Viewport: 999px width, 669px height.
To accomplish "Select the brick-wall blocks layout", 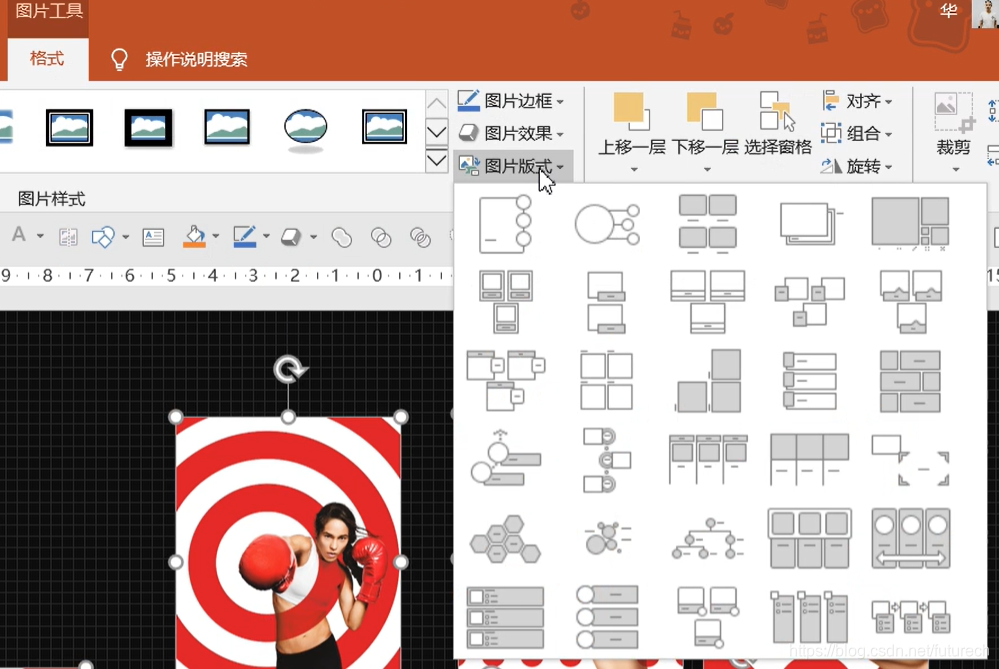I will (910, 381).
